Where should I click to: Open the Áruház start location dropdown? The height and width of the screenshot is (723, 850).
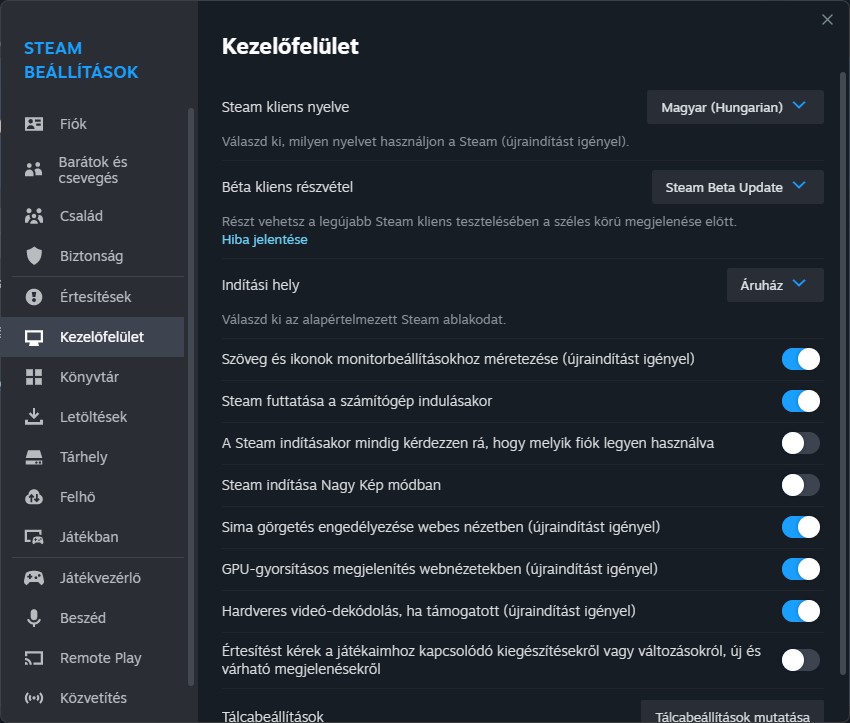tap(774, 285)
